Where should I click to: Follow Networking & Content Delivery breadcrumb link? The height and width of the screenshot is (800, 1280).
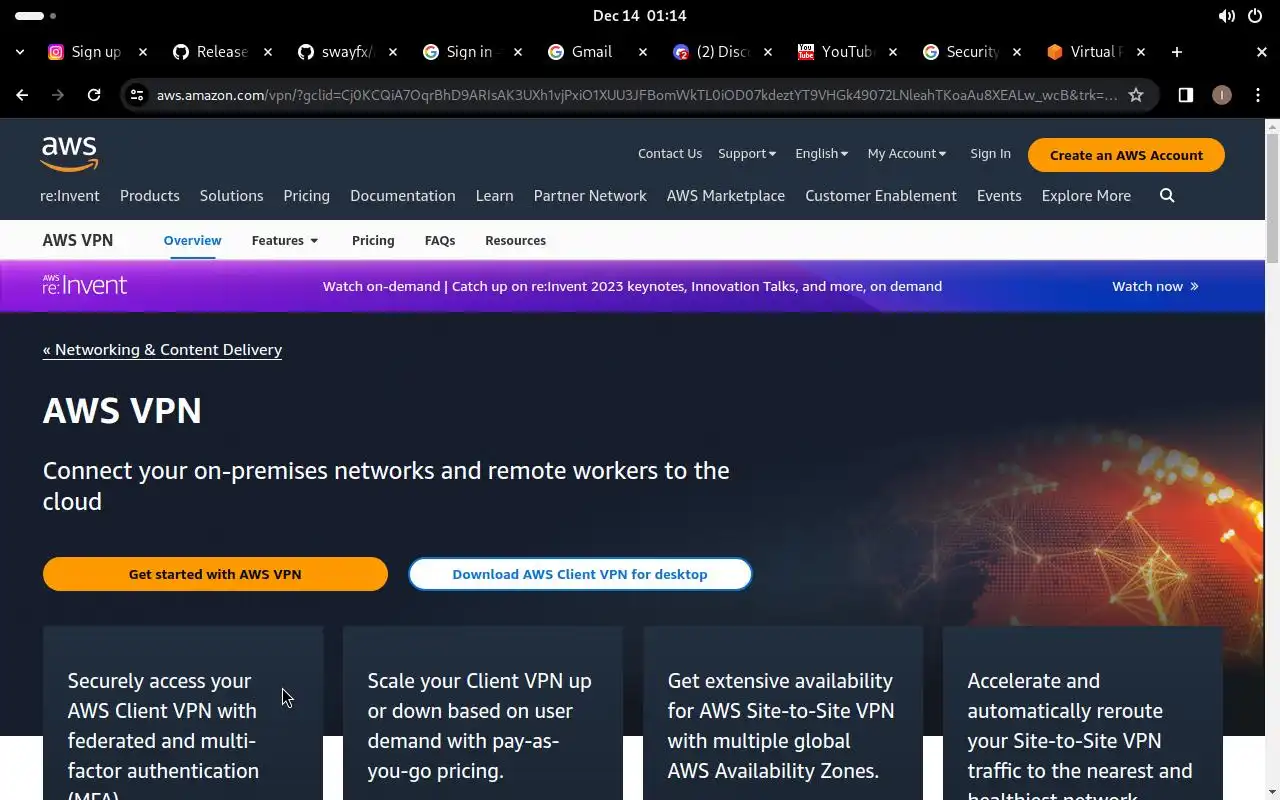click(x=162, y=350)
